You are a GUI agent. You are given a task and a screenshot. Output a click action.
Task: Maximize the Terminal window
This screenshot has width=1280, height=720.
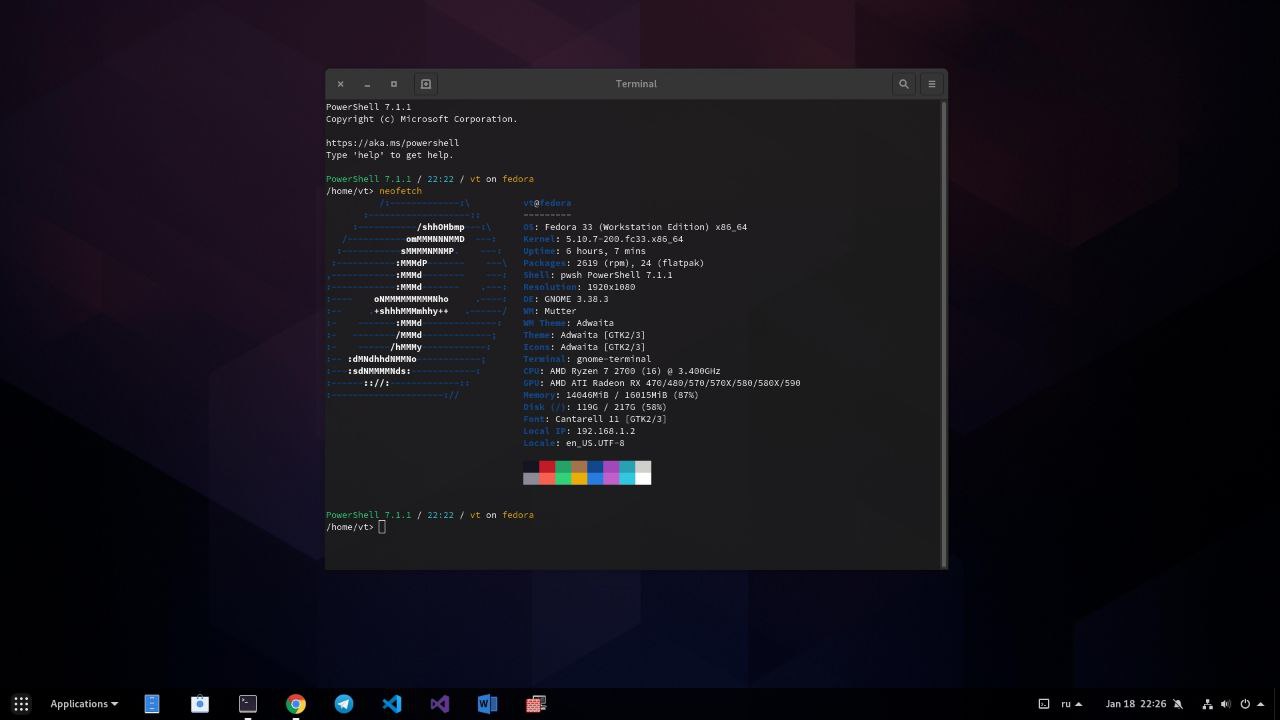tap(394, 84)
